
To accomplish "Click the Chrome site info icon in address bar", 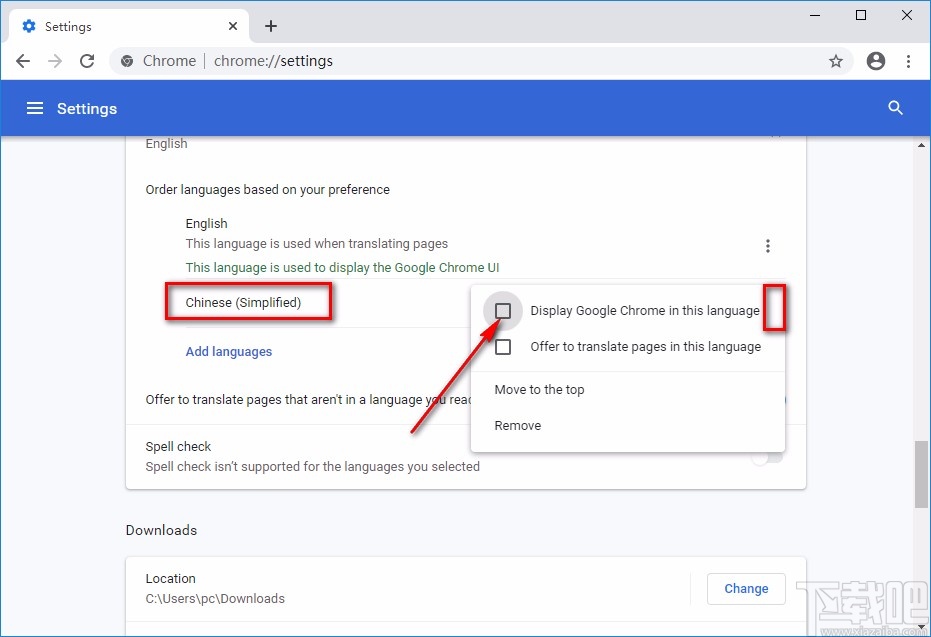I will (x=127, y=61).
